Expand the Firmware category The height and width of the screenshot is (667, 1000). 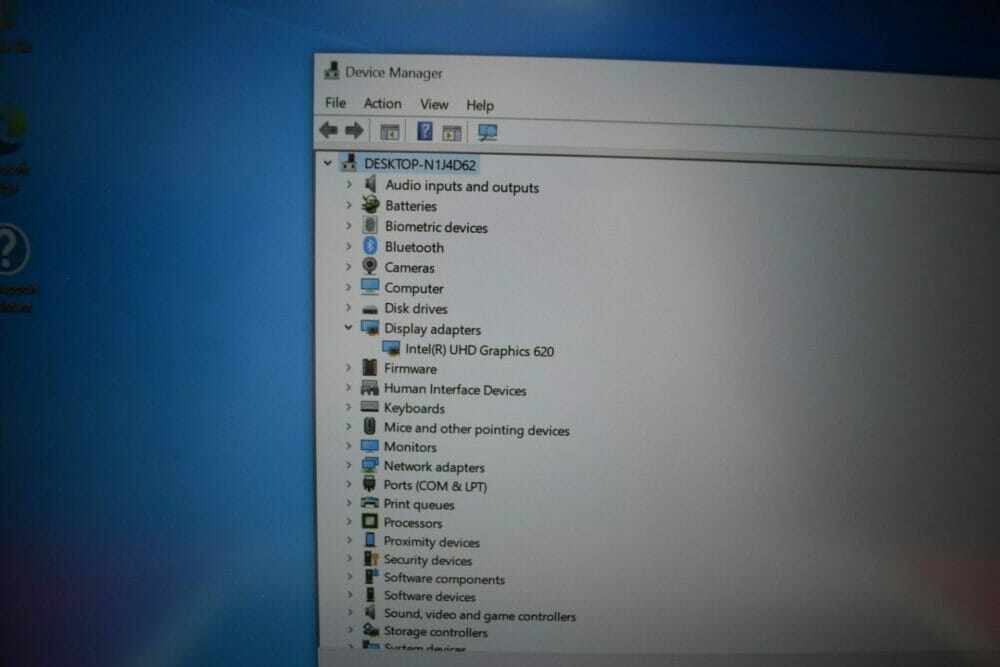coord(349,367)
